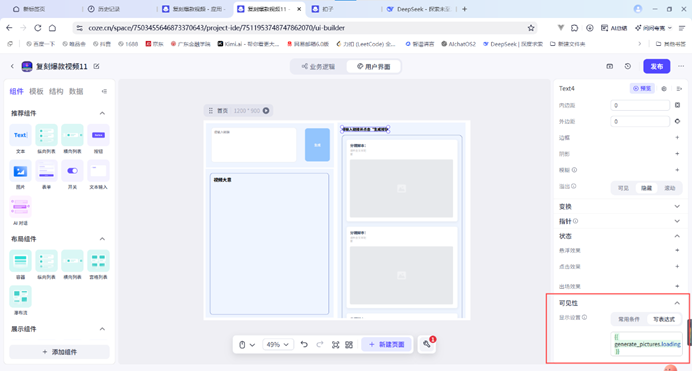Screen dimensions: 692x371
Task: Click the 发布 publish button
Action: [x=657, y=66]
